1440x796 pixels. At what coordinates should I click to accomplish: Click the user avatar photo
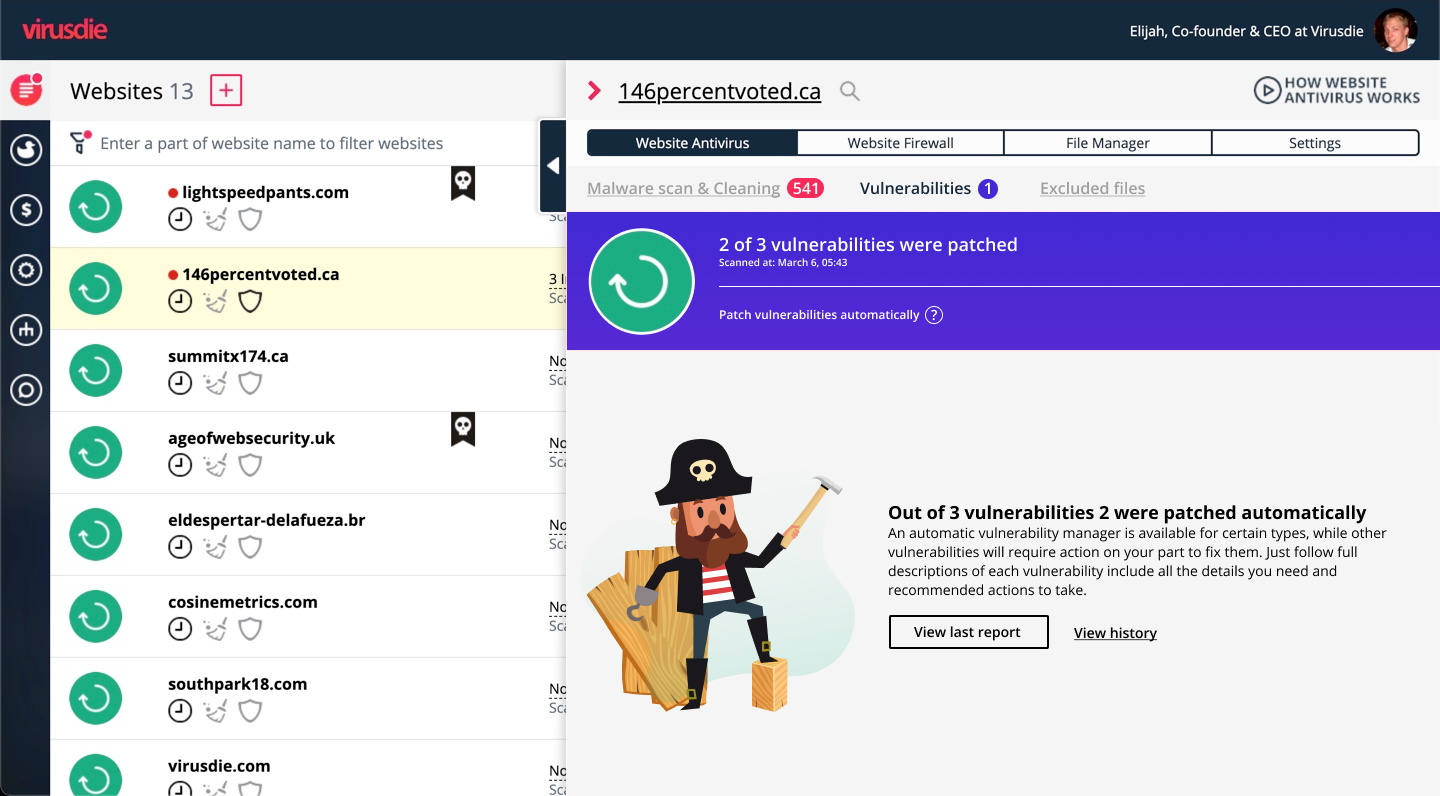tap(1395, 30)
